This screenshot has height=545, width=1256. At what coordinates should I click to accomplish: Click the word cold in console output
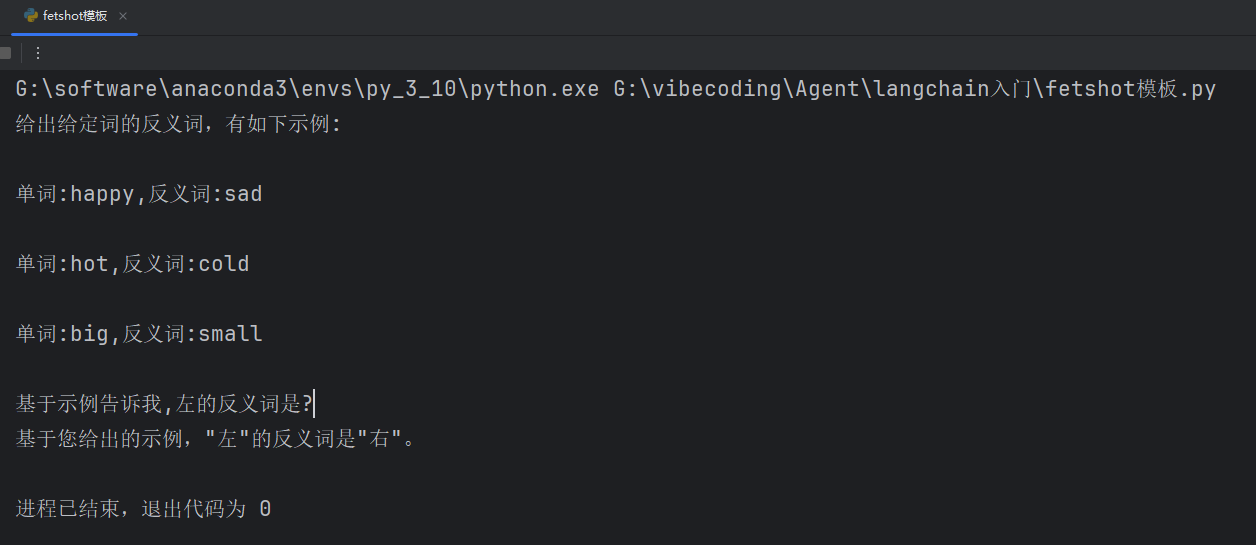[x=224, y=264]
